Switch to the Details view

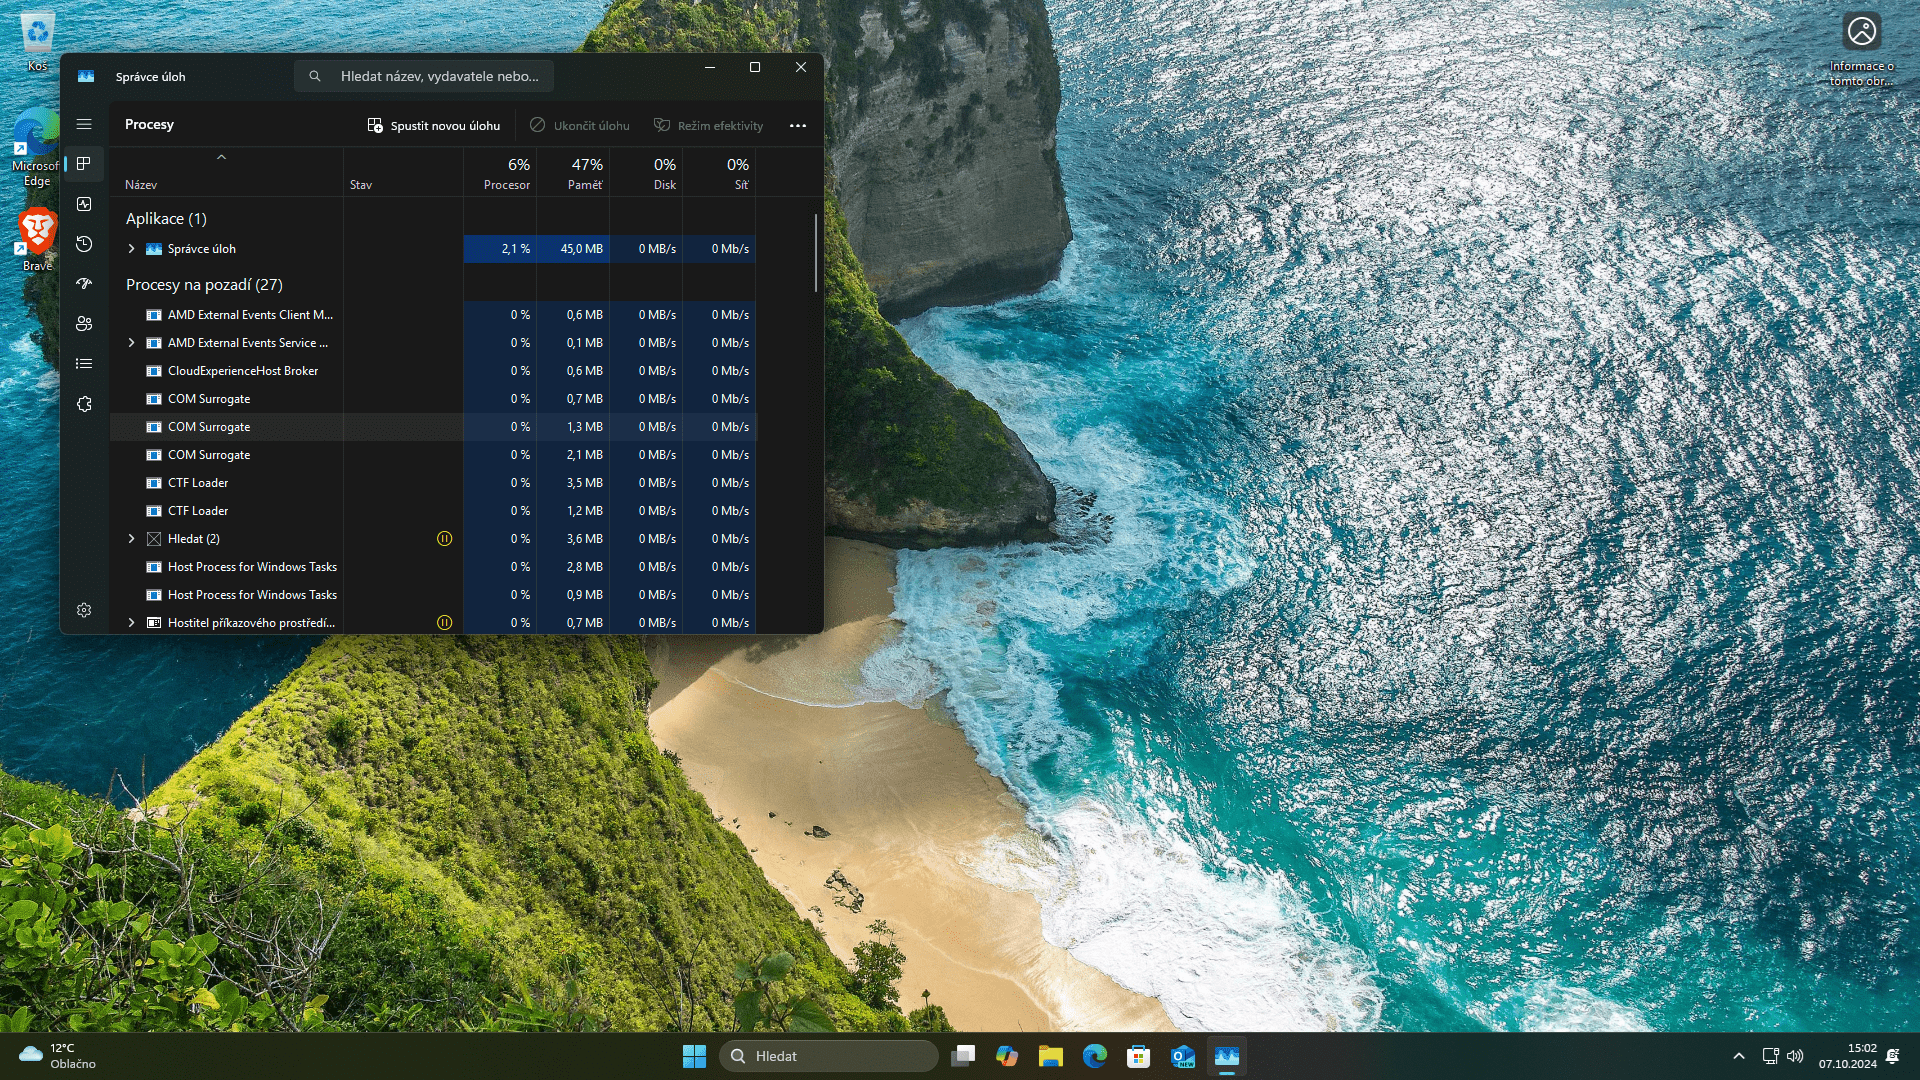tap(84, 363)
